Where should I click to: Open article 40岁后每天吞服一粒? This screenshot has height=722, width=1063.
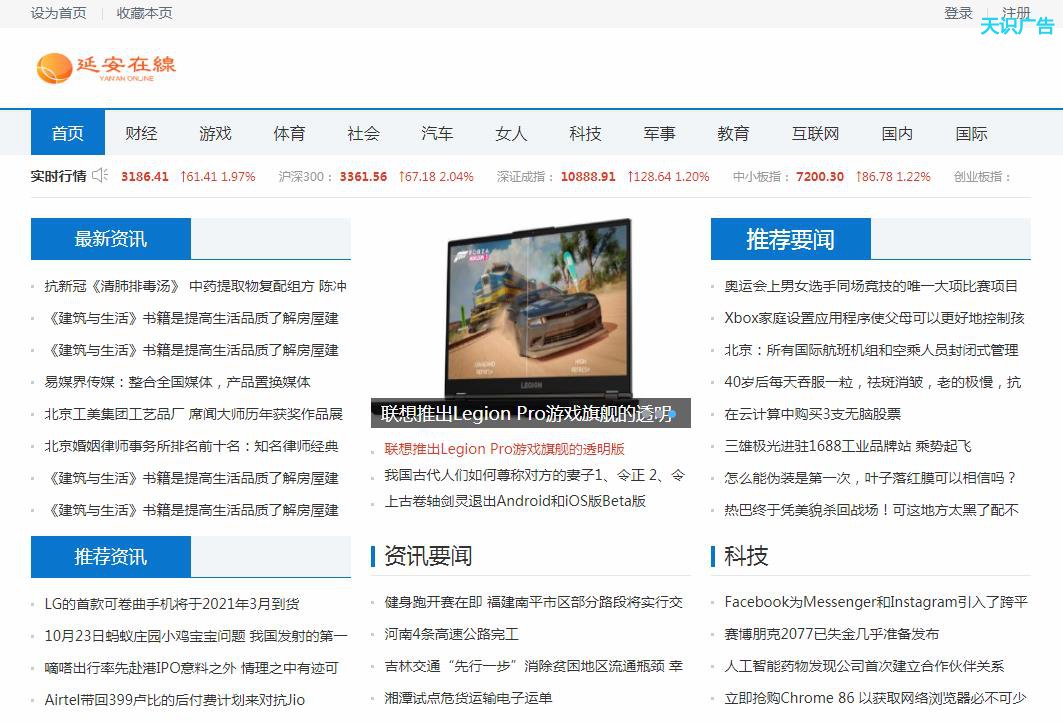pyautogui.click(x=873, y=382)
